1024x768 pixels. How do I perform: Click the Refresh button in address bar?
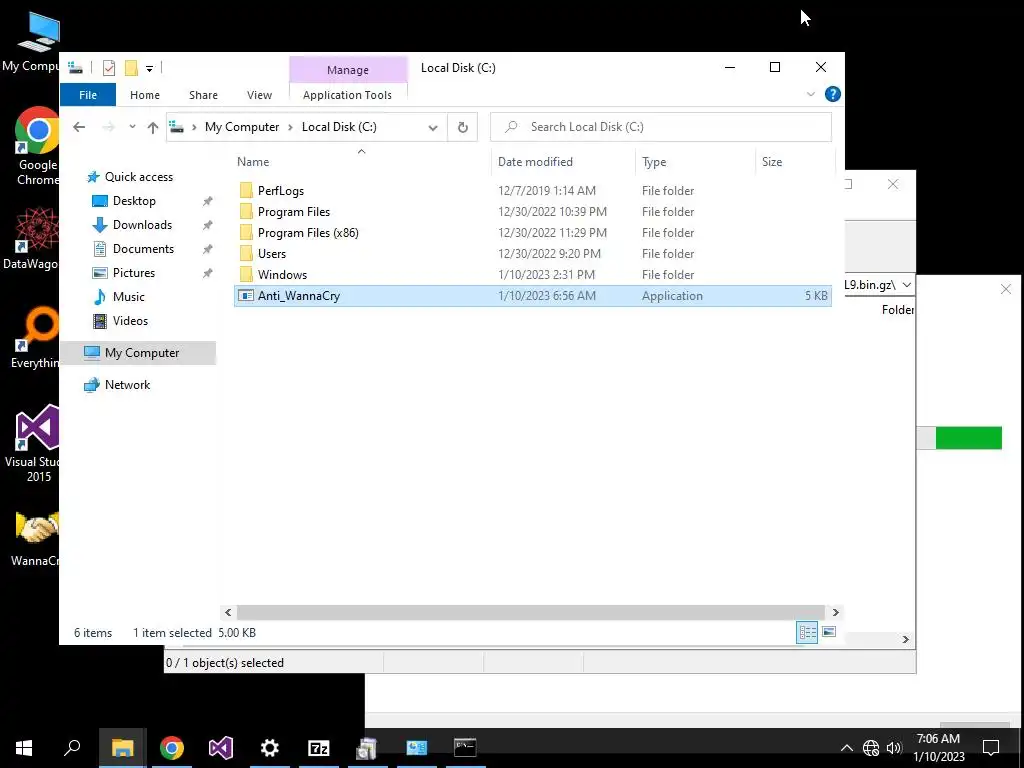click(462, 127)
